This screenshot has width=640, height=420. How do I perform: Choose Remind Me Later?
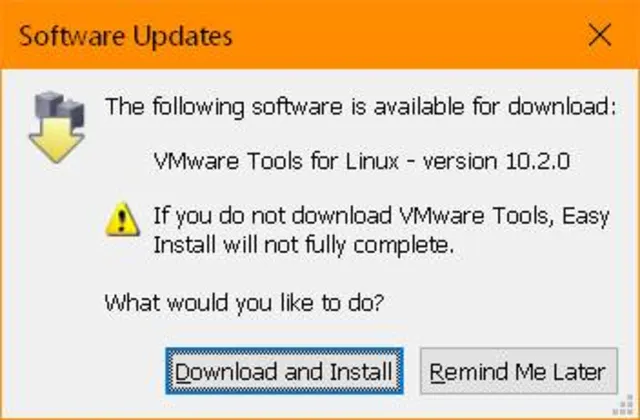(x=518, y=371)
